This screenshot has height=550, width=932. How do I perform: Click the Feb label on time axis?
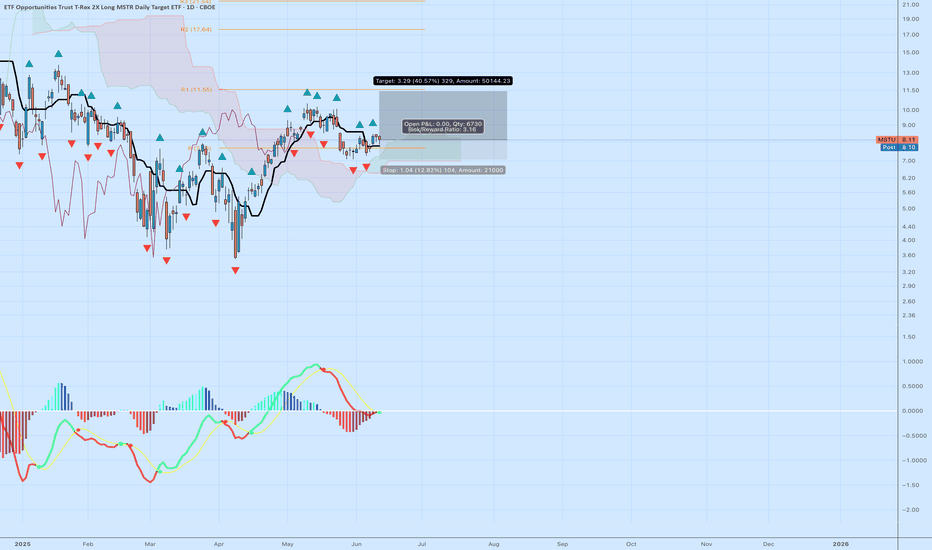pos(88,544)
